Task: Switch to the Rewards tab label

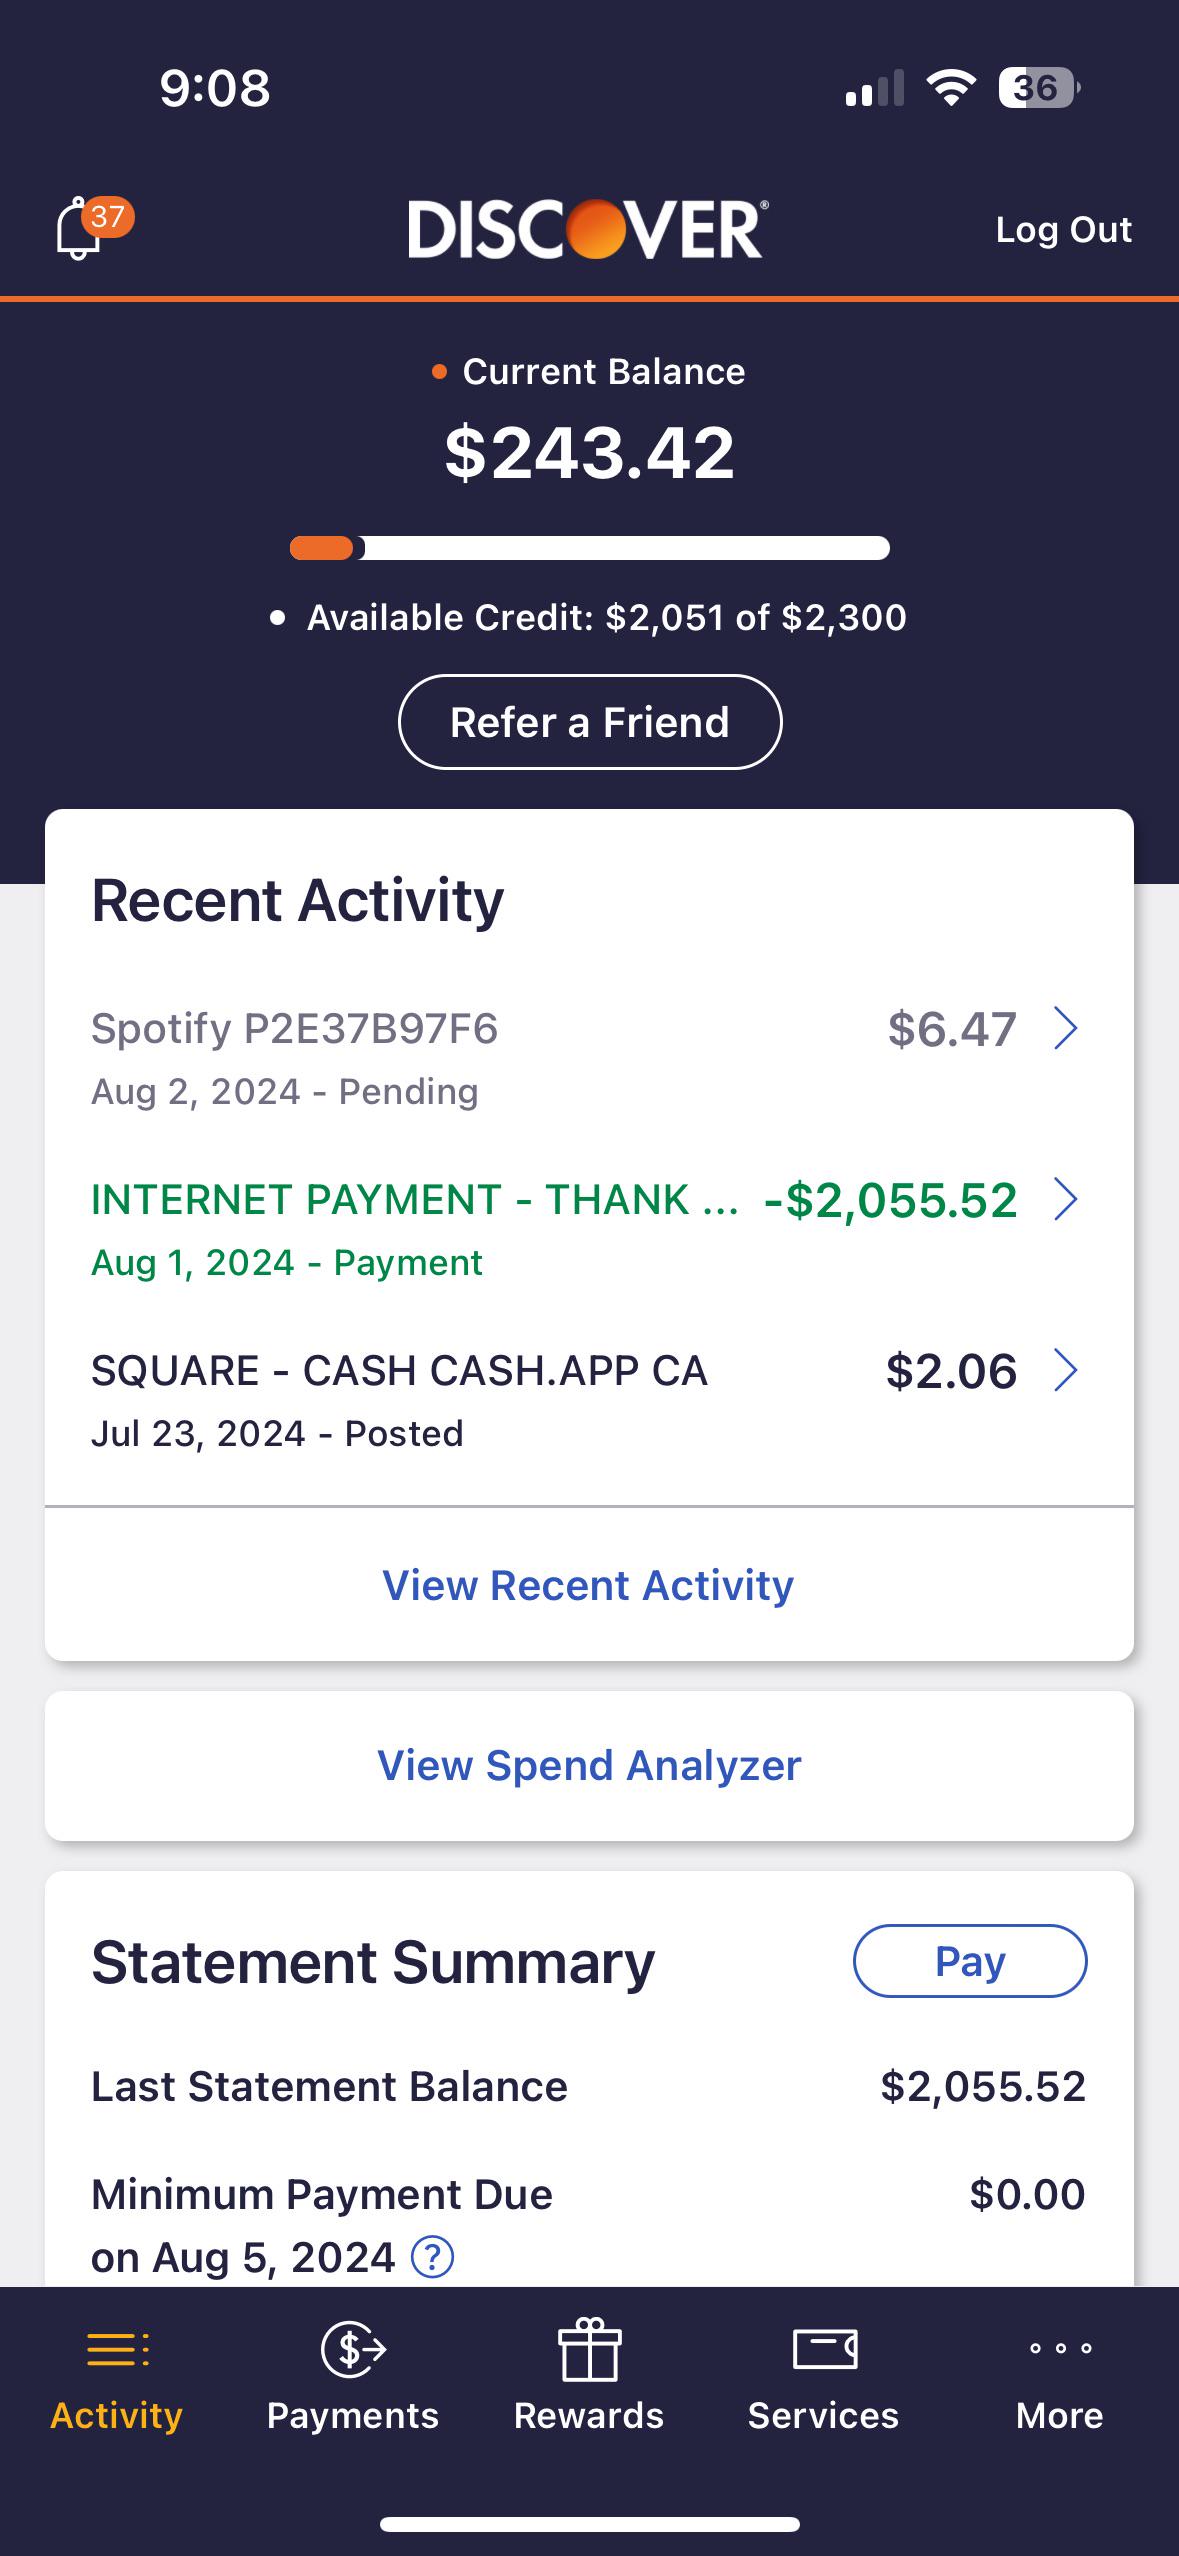Action: 589,2415
